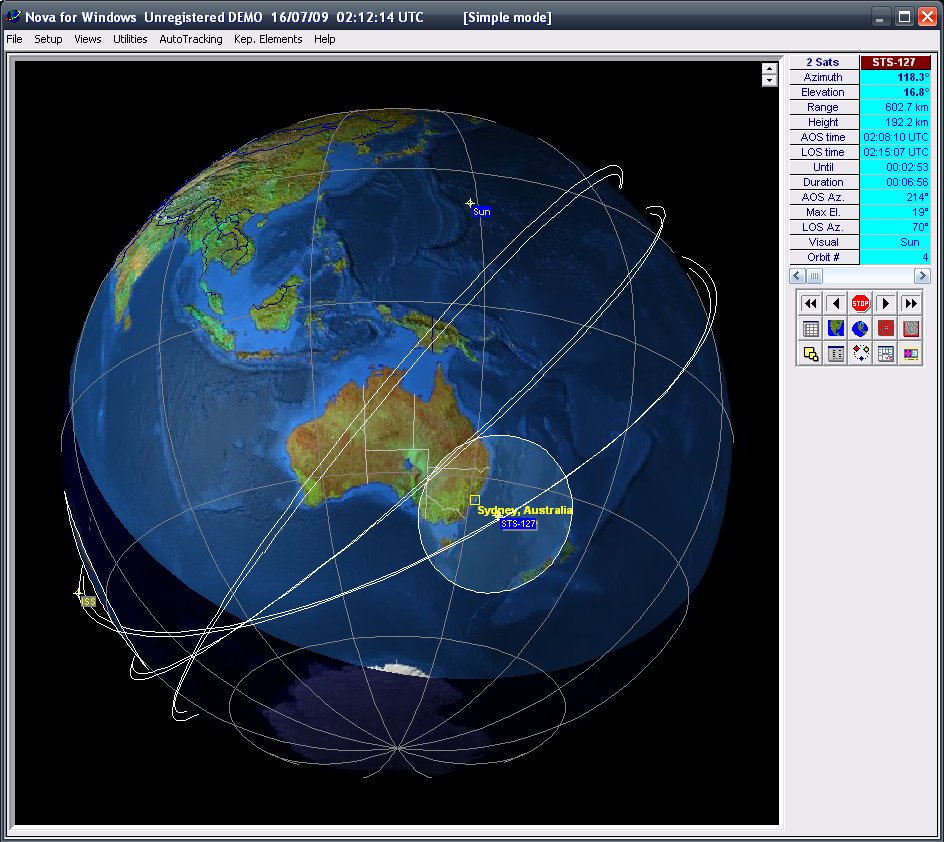
Task: Click the dotted circle with diamonds icon
Action: pyautogui.click(x=860, y=354)
